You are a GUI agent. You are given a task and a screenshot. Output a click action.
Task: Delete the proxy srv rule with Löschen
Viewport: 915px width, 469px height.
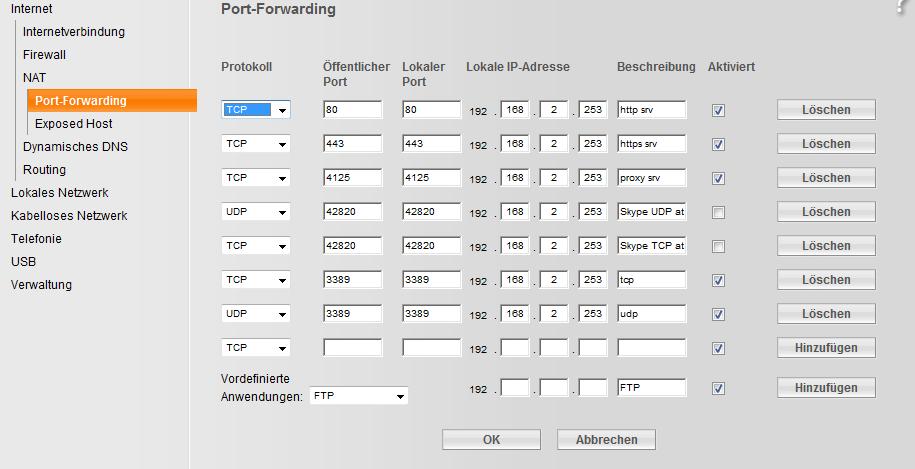coord(826,177)
